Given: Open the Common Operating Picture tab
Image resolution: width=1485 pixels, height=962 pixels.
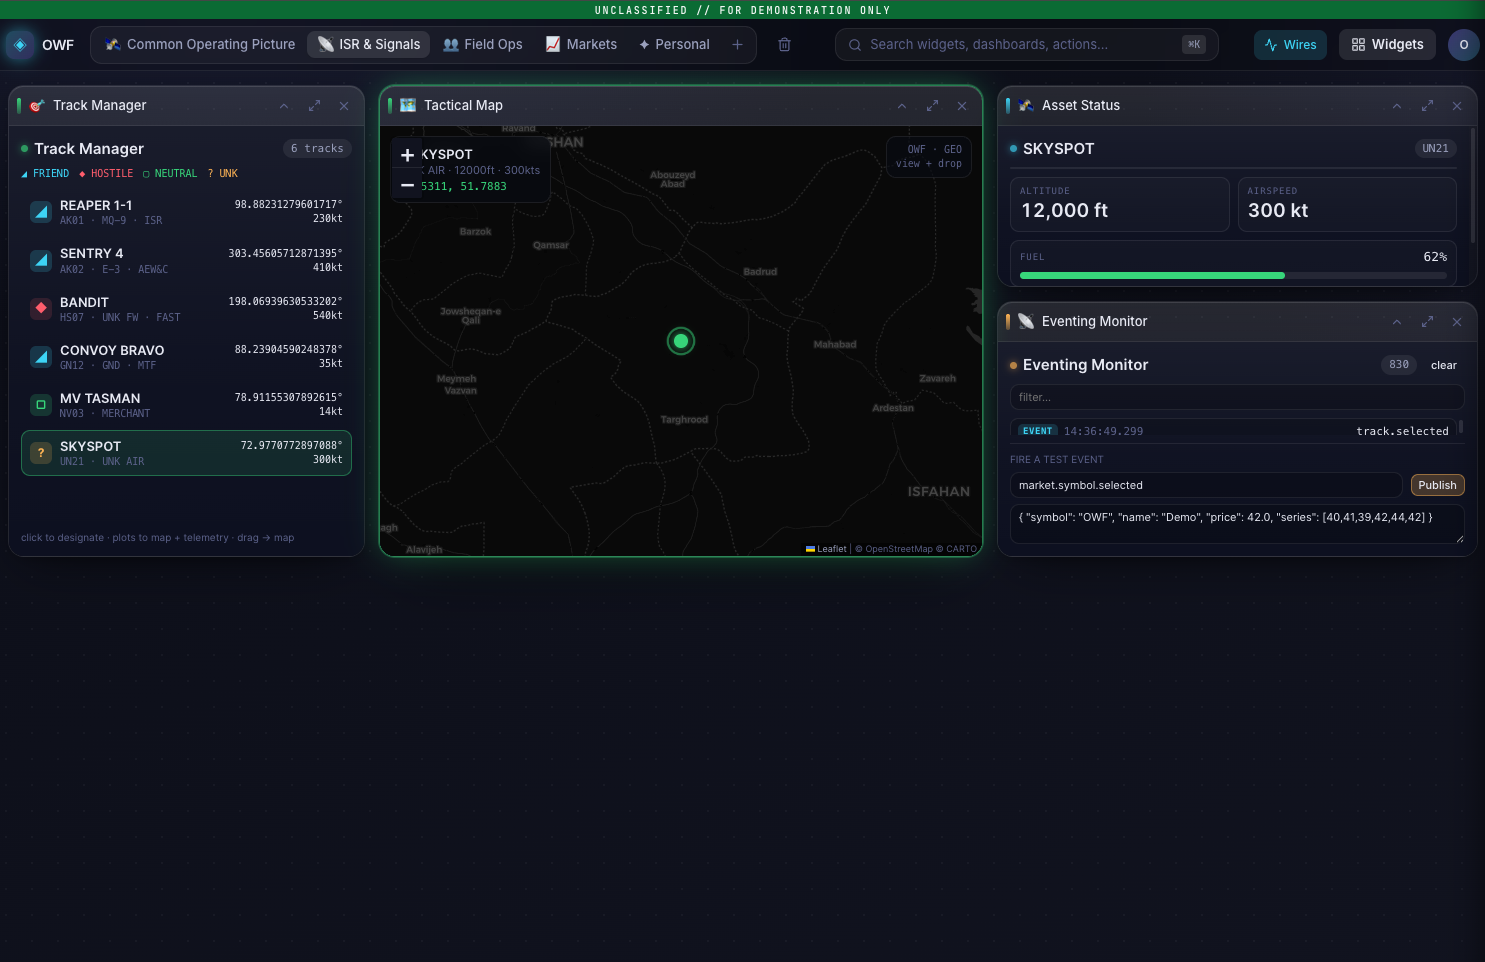Looking at the screenshot, I should coord(200,45).
